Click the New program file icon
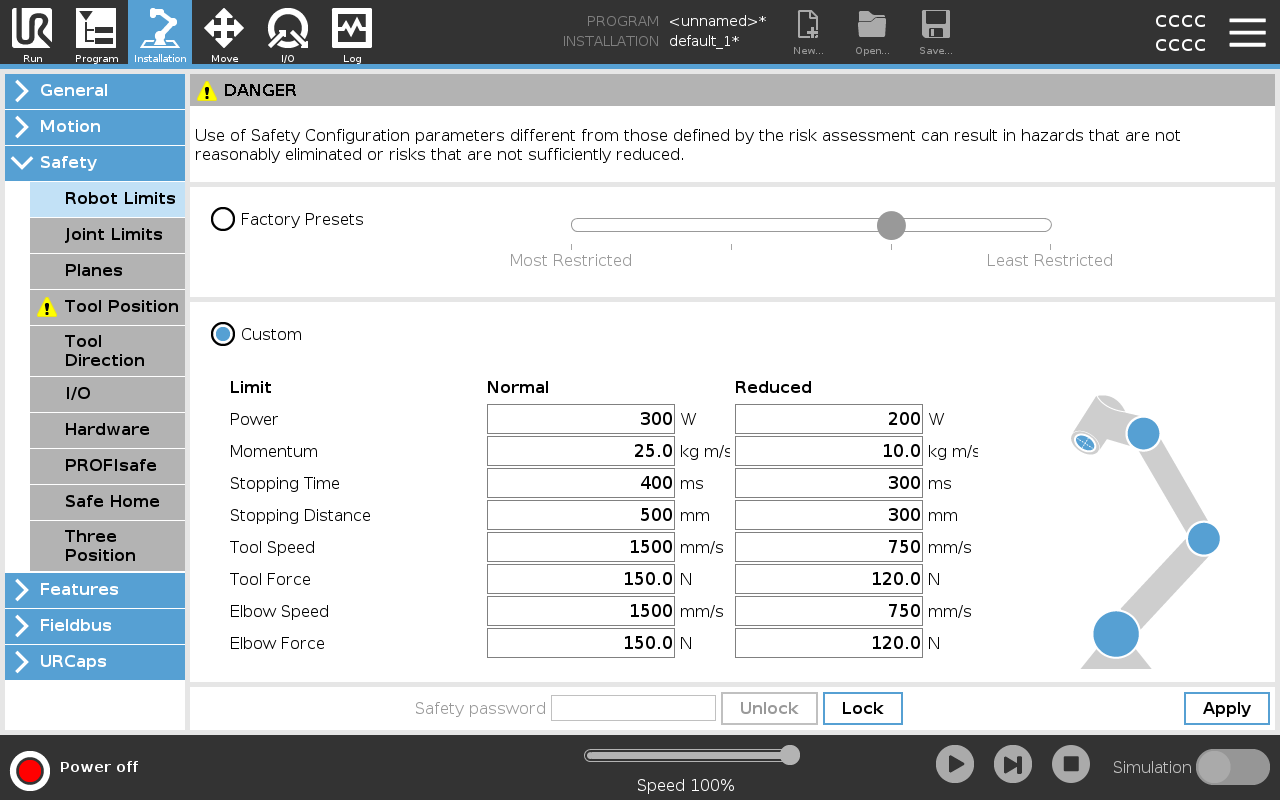This screenshot has height=800, width=1280. coord(807,26)
